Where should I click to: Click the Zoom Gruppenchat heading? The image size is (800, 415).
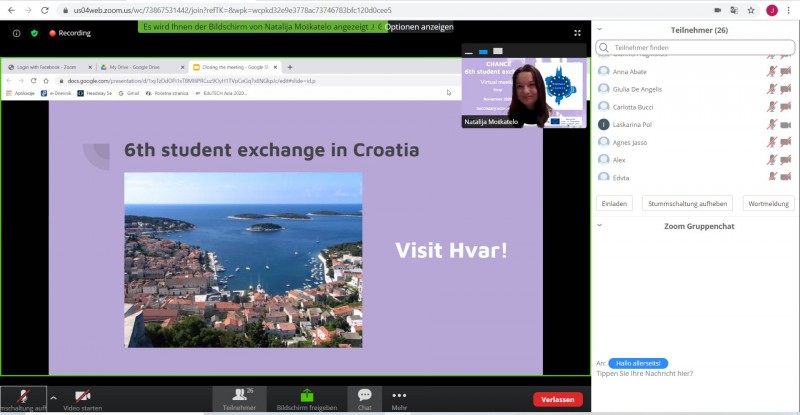[699, 226]
